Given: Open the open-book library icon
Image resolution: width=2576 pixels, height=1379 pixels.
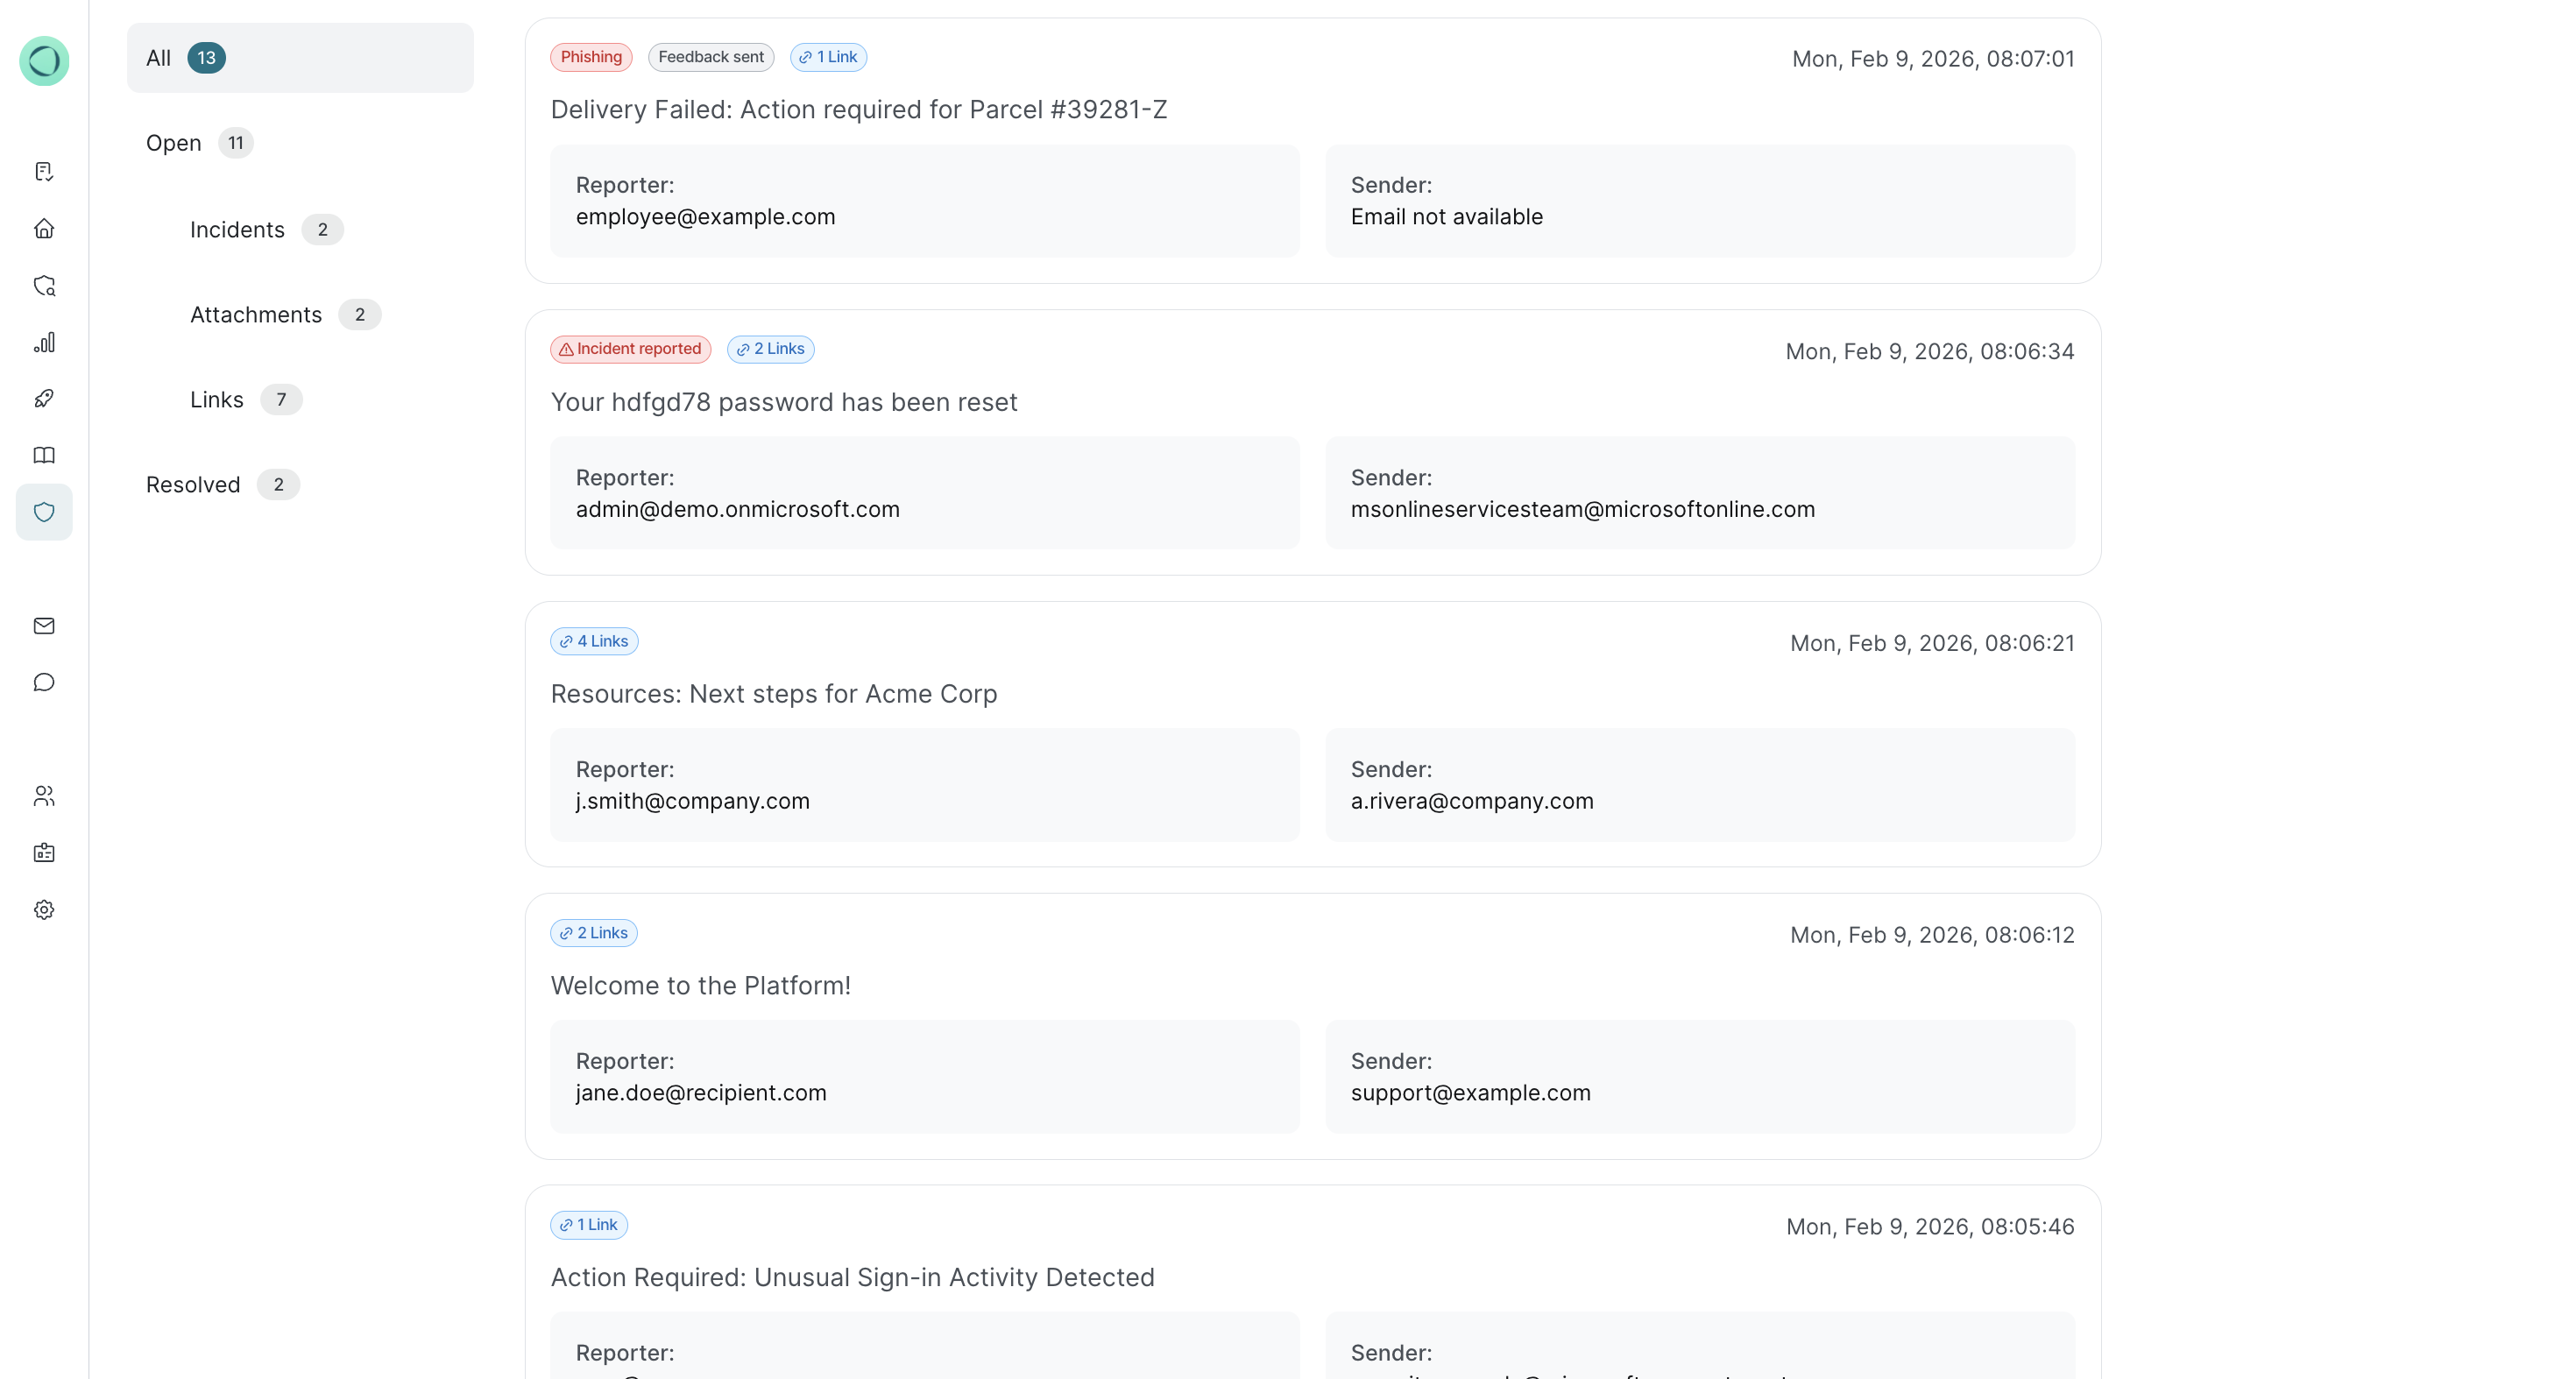Looking at the screenshot, I should [x=44, y=456].
